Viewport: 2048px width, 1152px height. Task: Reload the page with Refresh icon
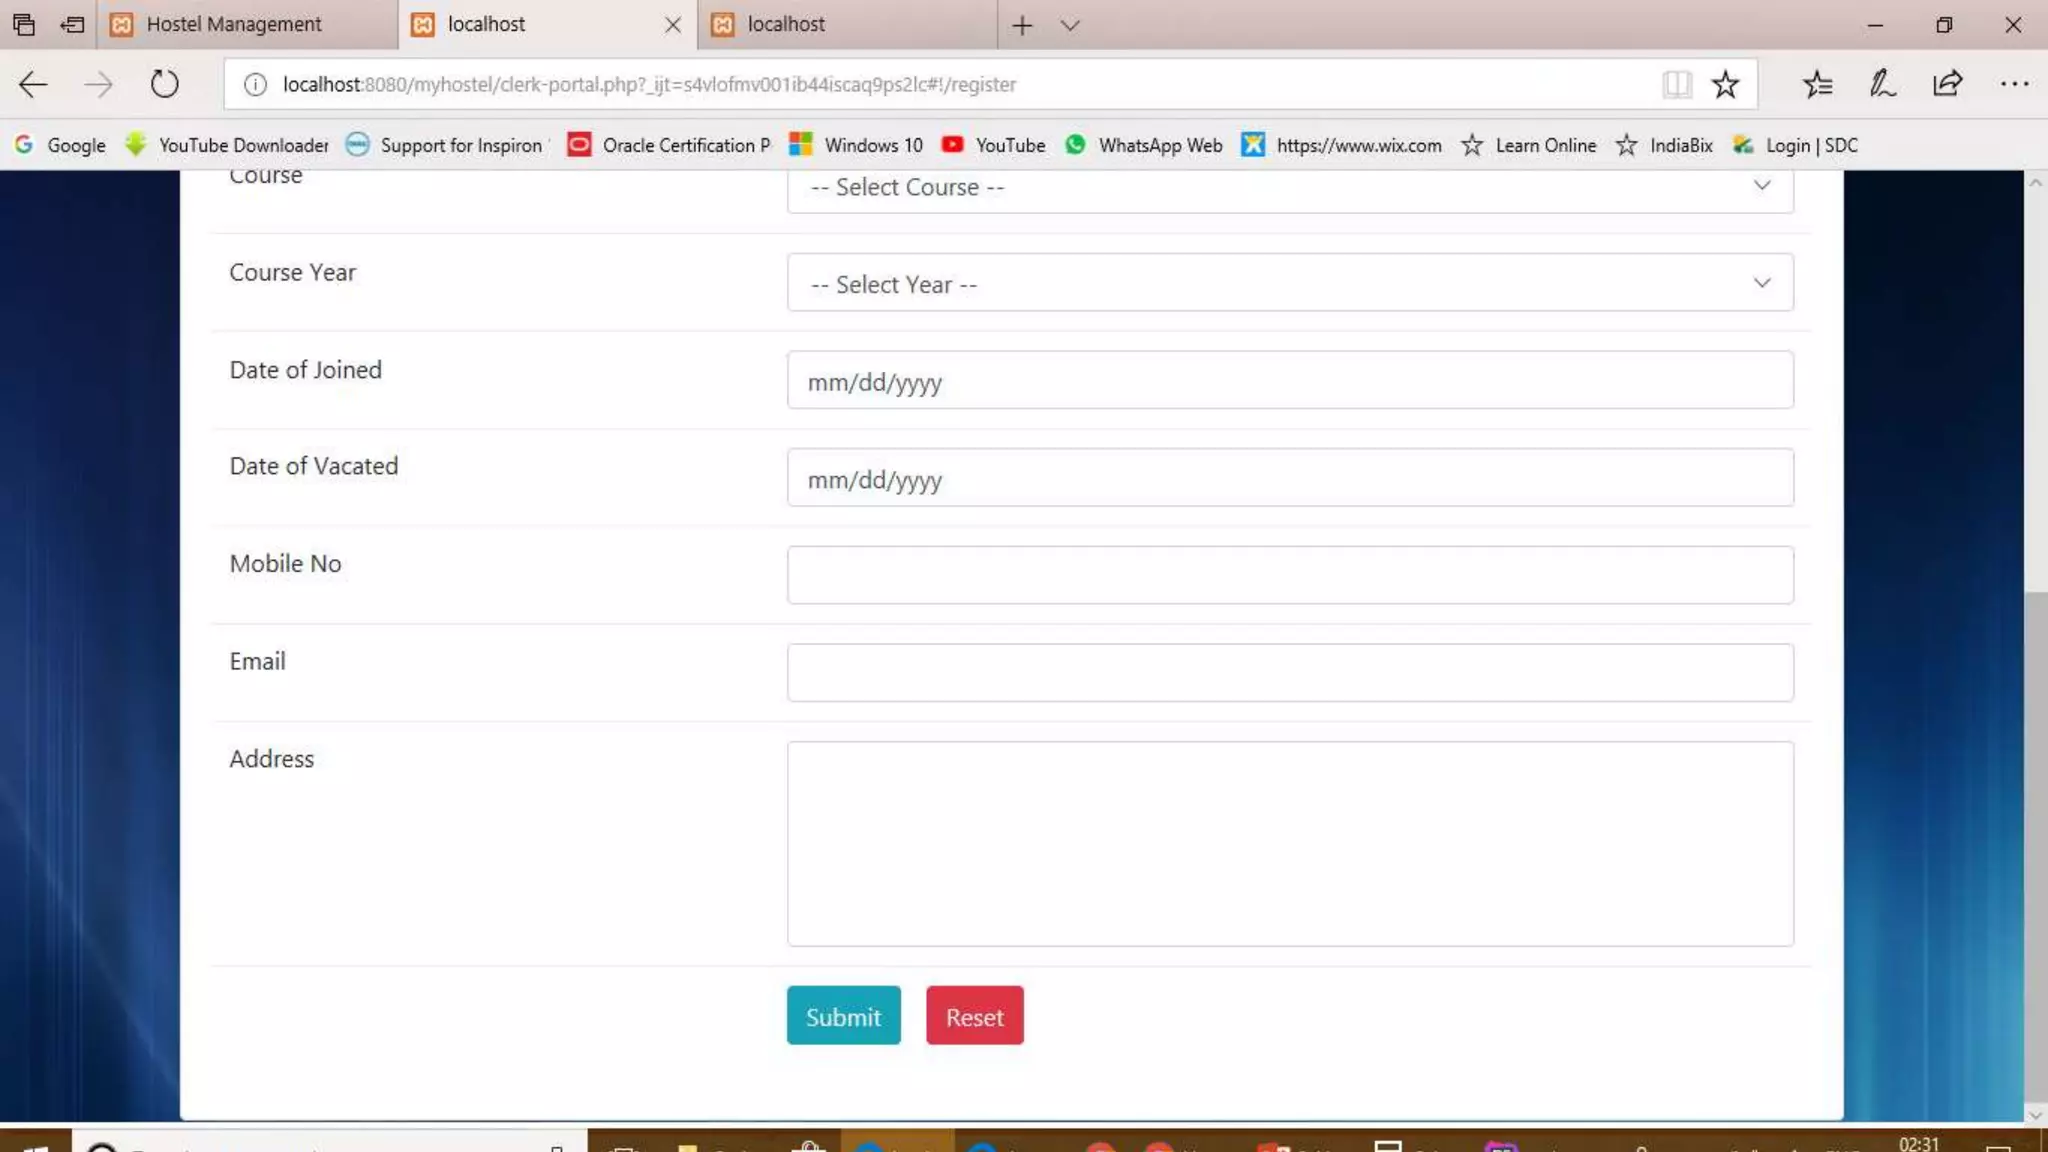[x=165, y=84]
